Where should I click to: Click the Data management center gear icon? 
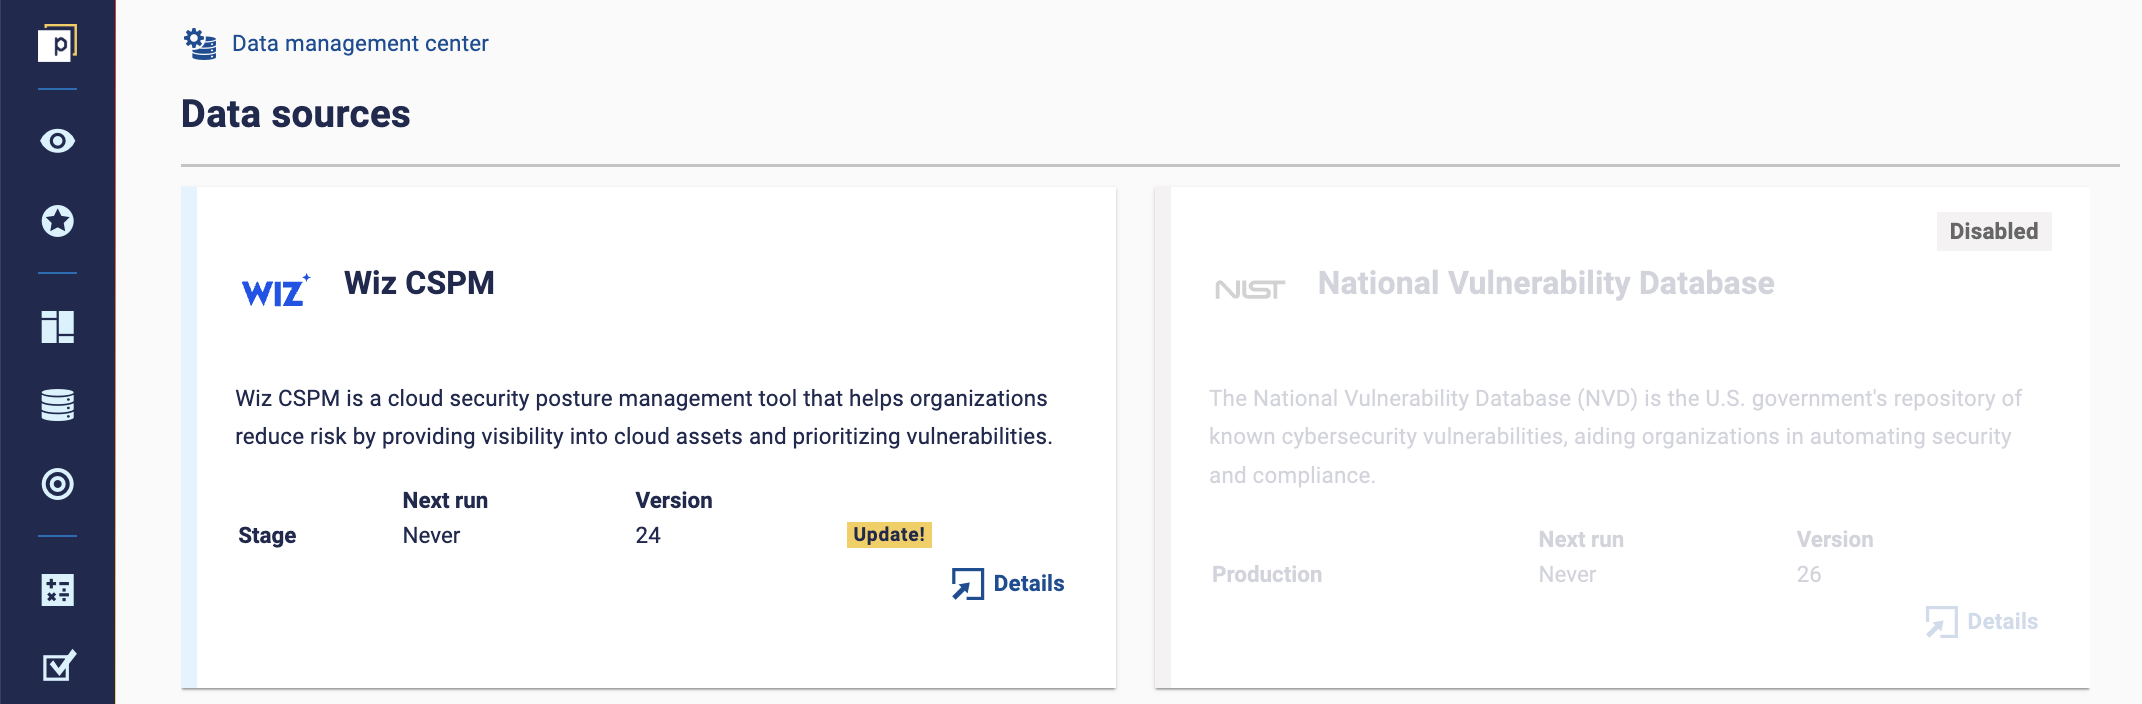pos(200,44)
